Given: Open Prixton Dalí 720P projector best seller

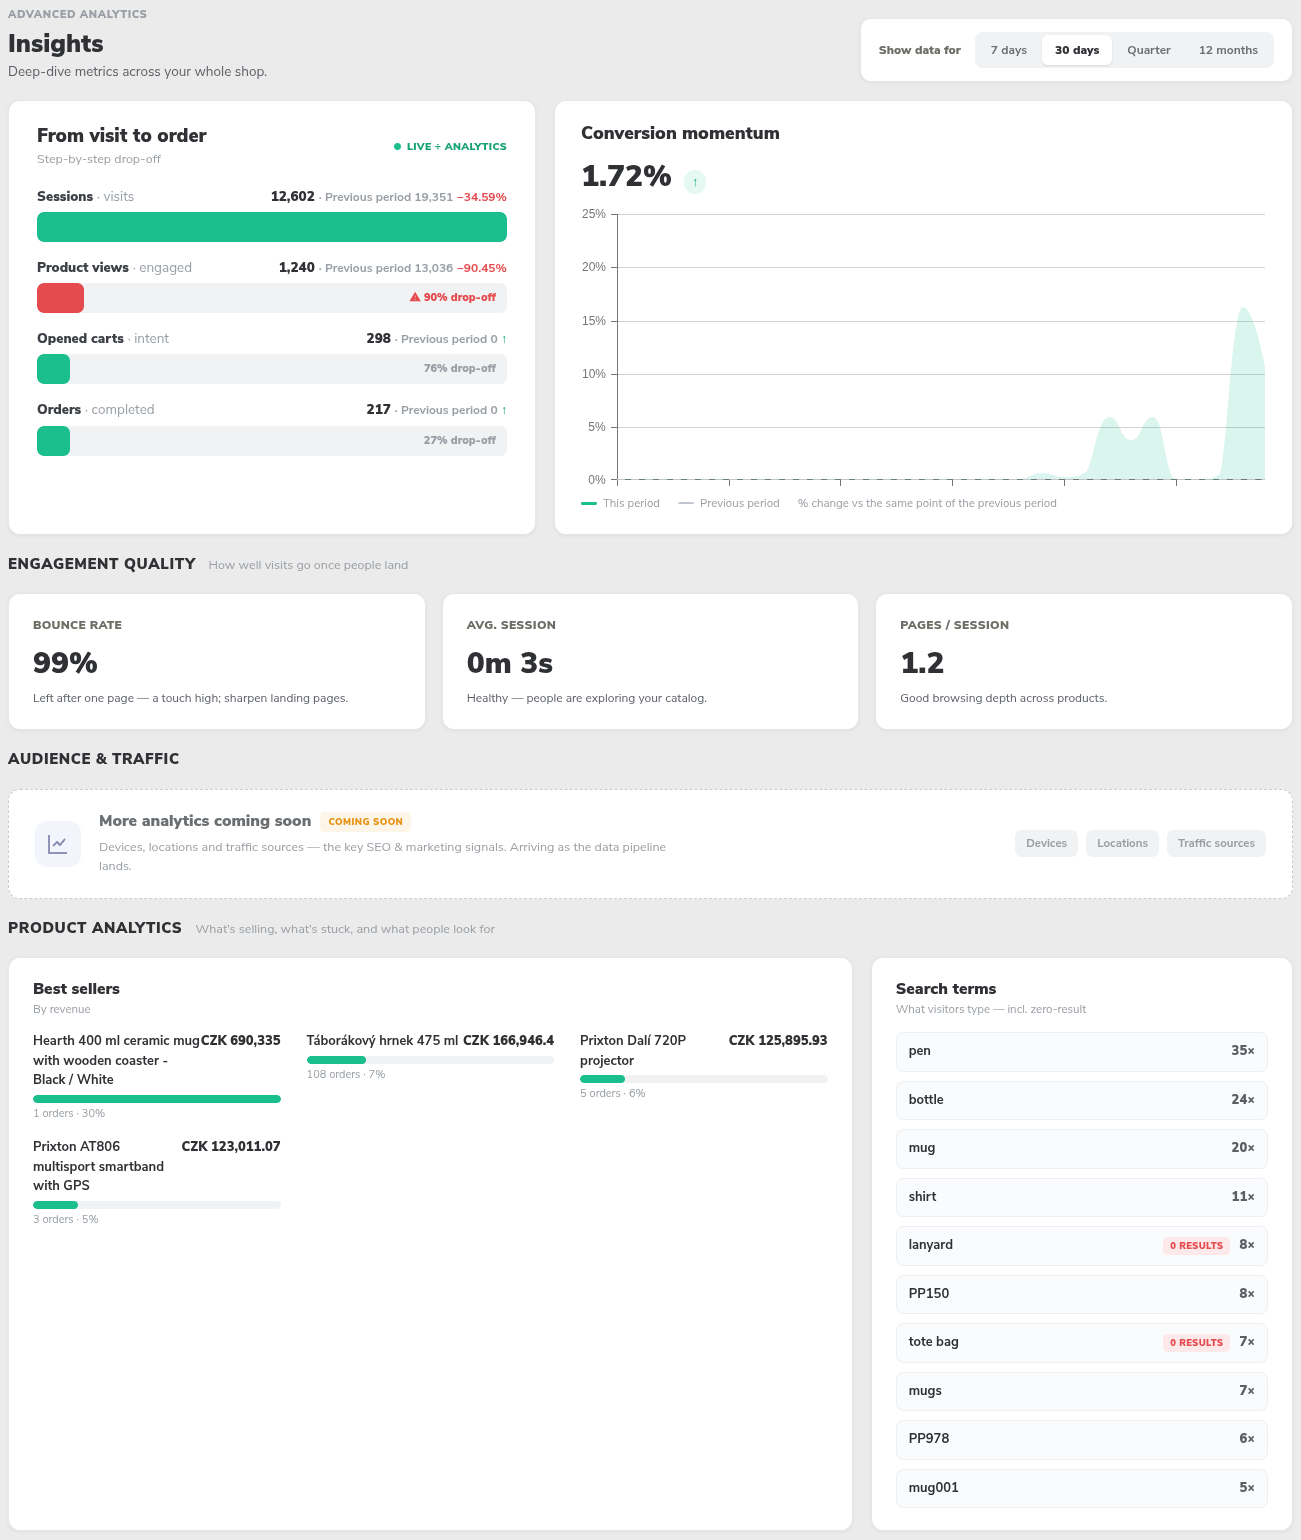Looking at the screenshot, I should click(704, 1066).
